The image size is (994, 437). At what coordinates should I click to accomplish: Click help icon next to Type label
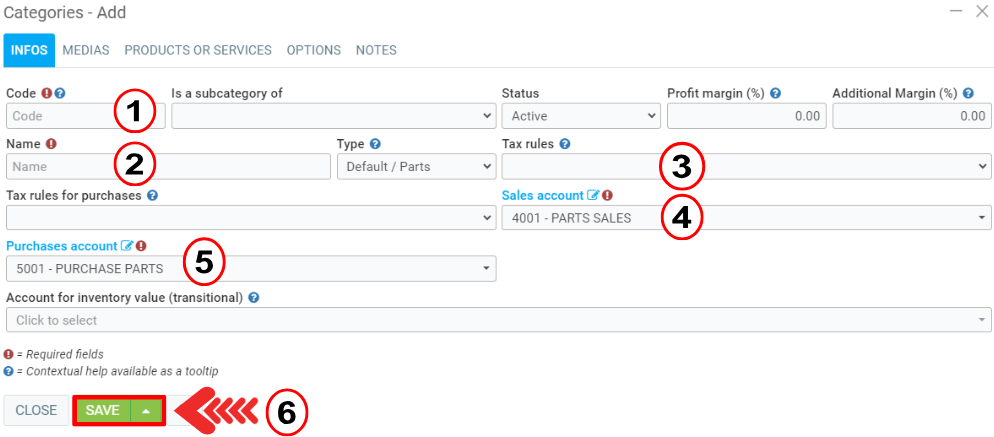click(375, 144)
